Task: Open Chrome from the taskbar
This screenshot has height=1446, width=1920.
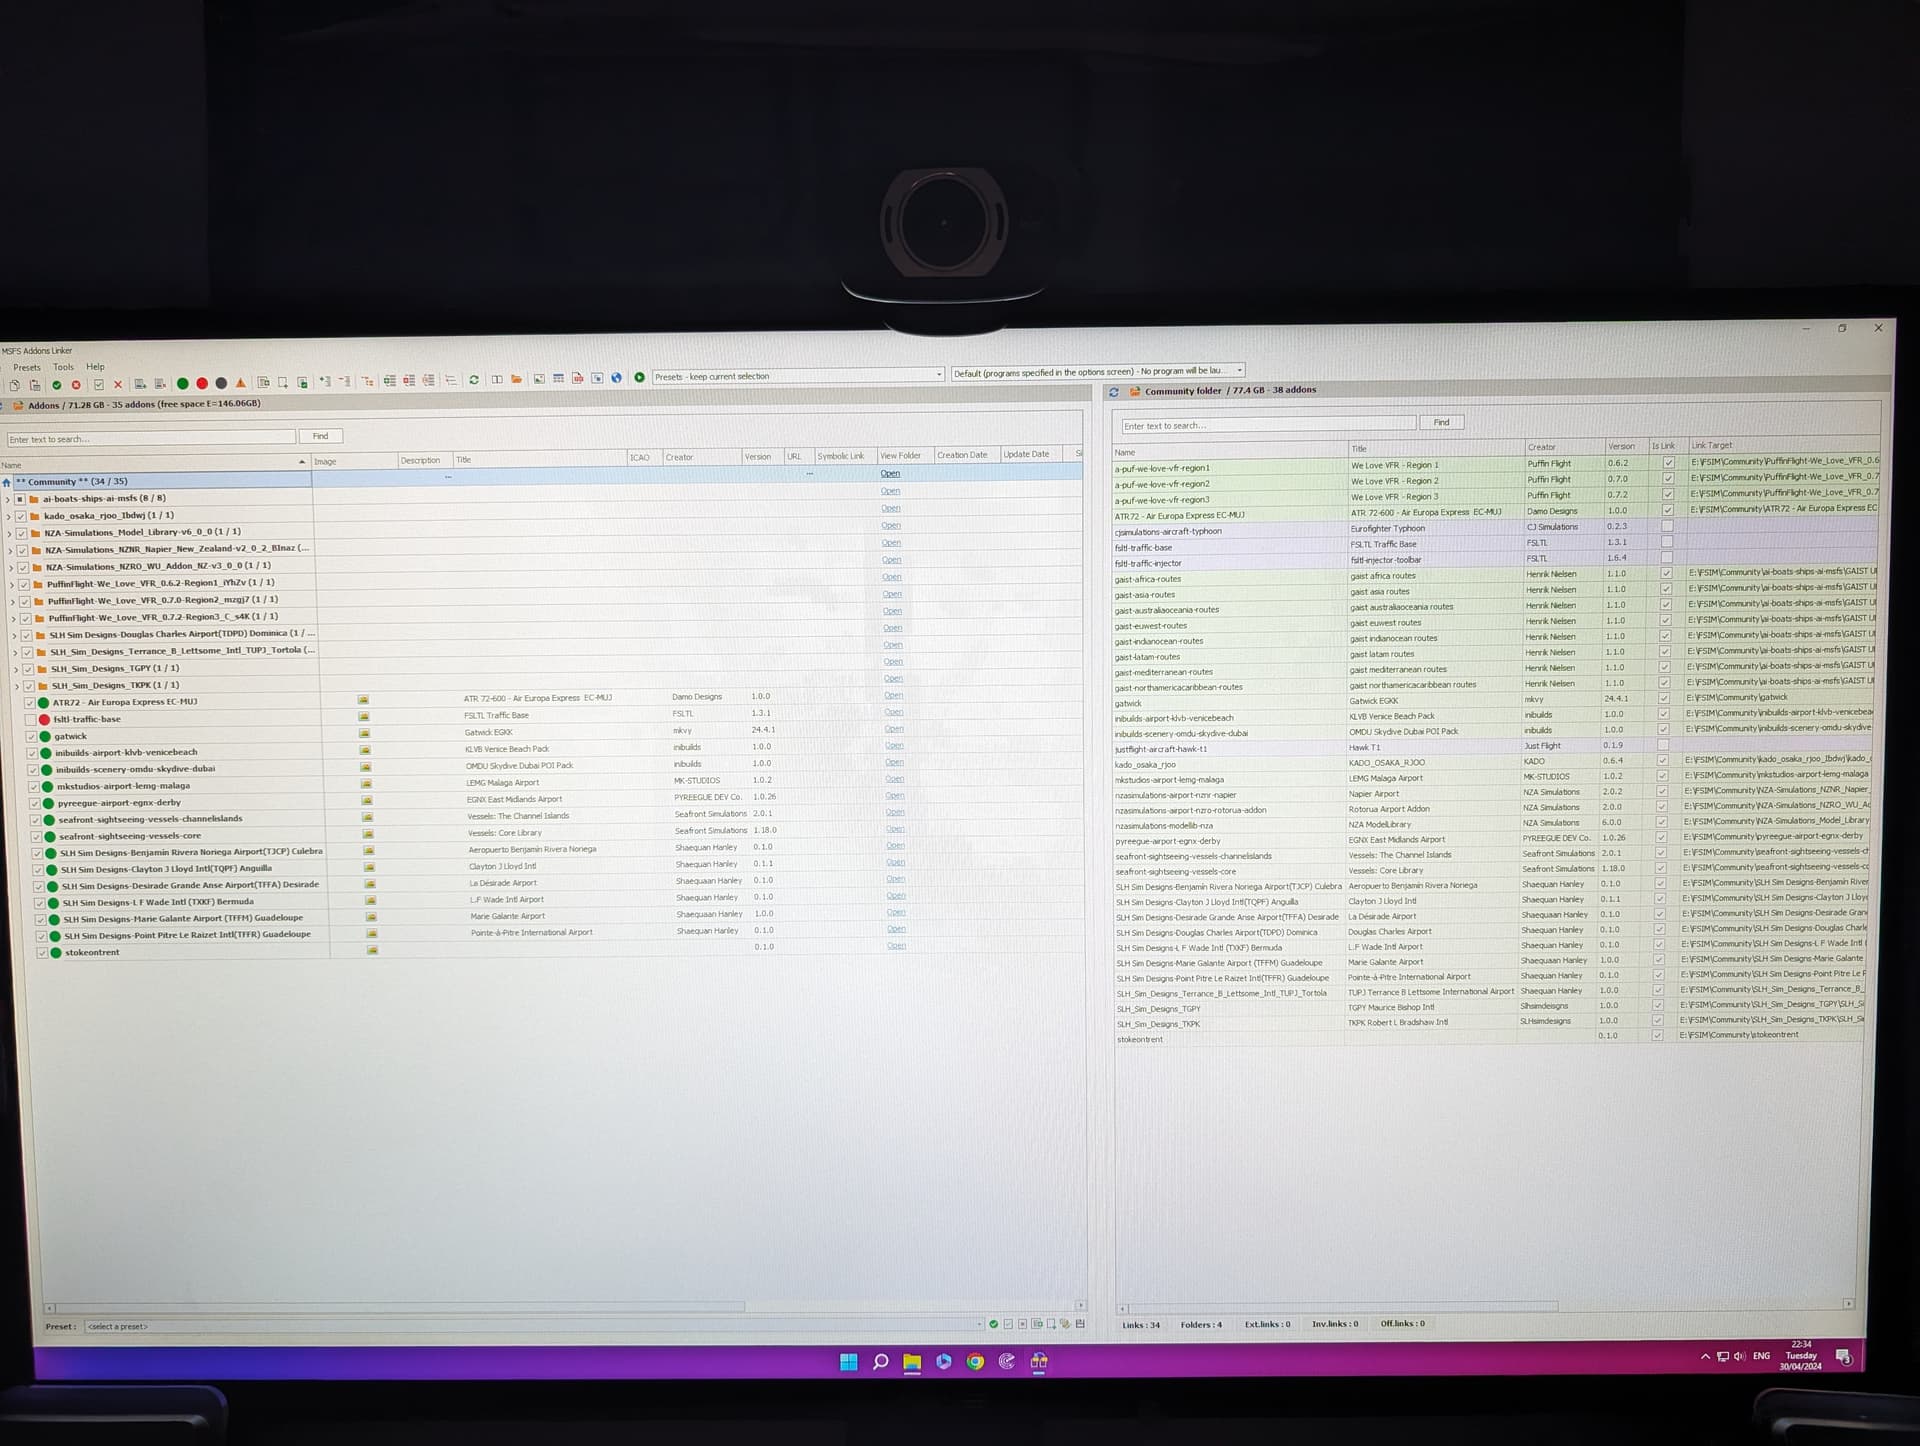Action: click(975, 1362)
